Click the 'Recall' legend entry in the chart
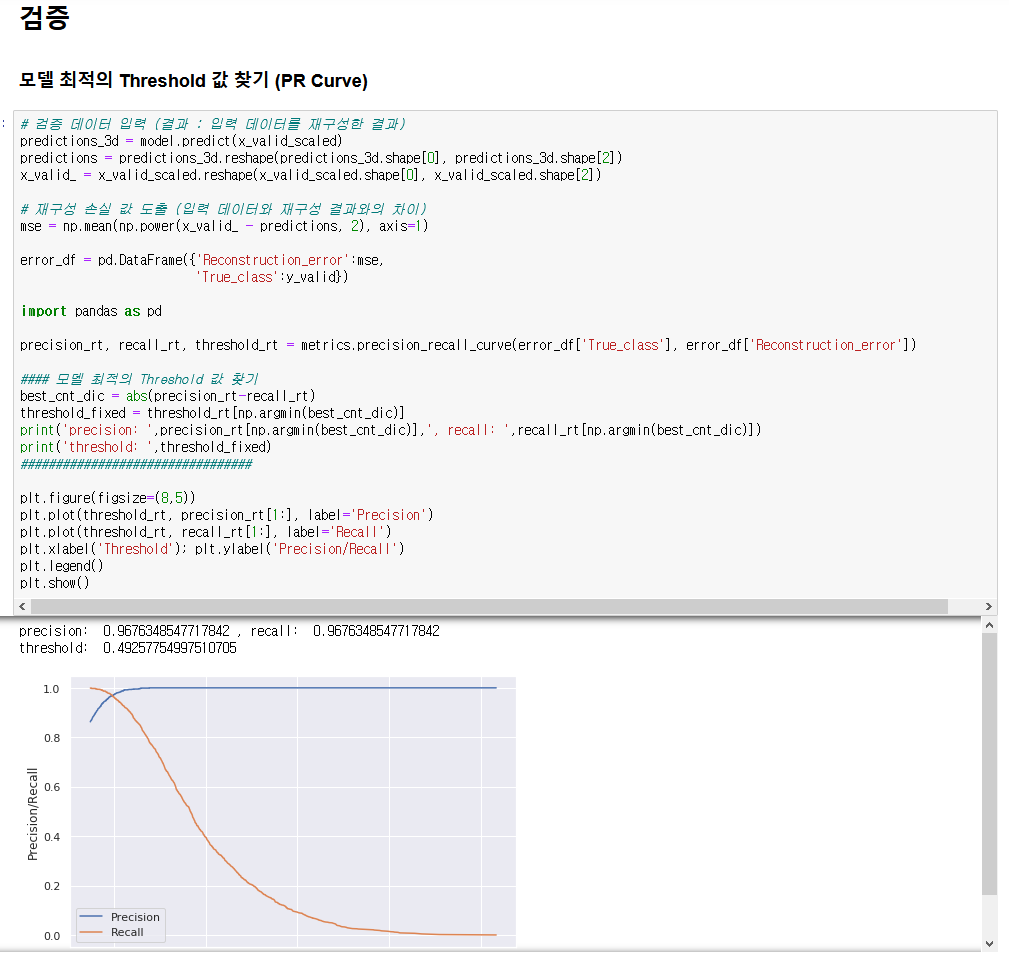1009x959 pixels. click(111, 932)
